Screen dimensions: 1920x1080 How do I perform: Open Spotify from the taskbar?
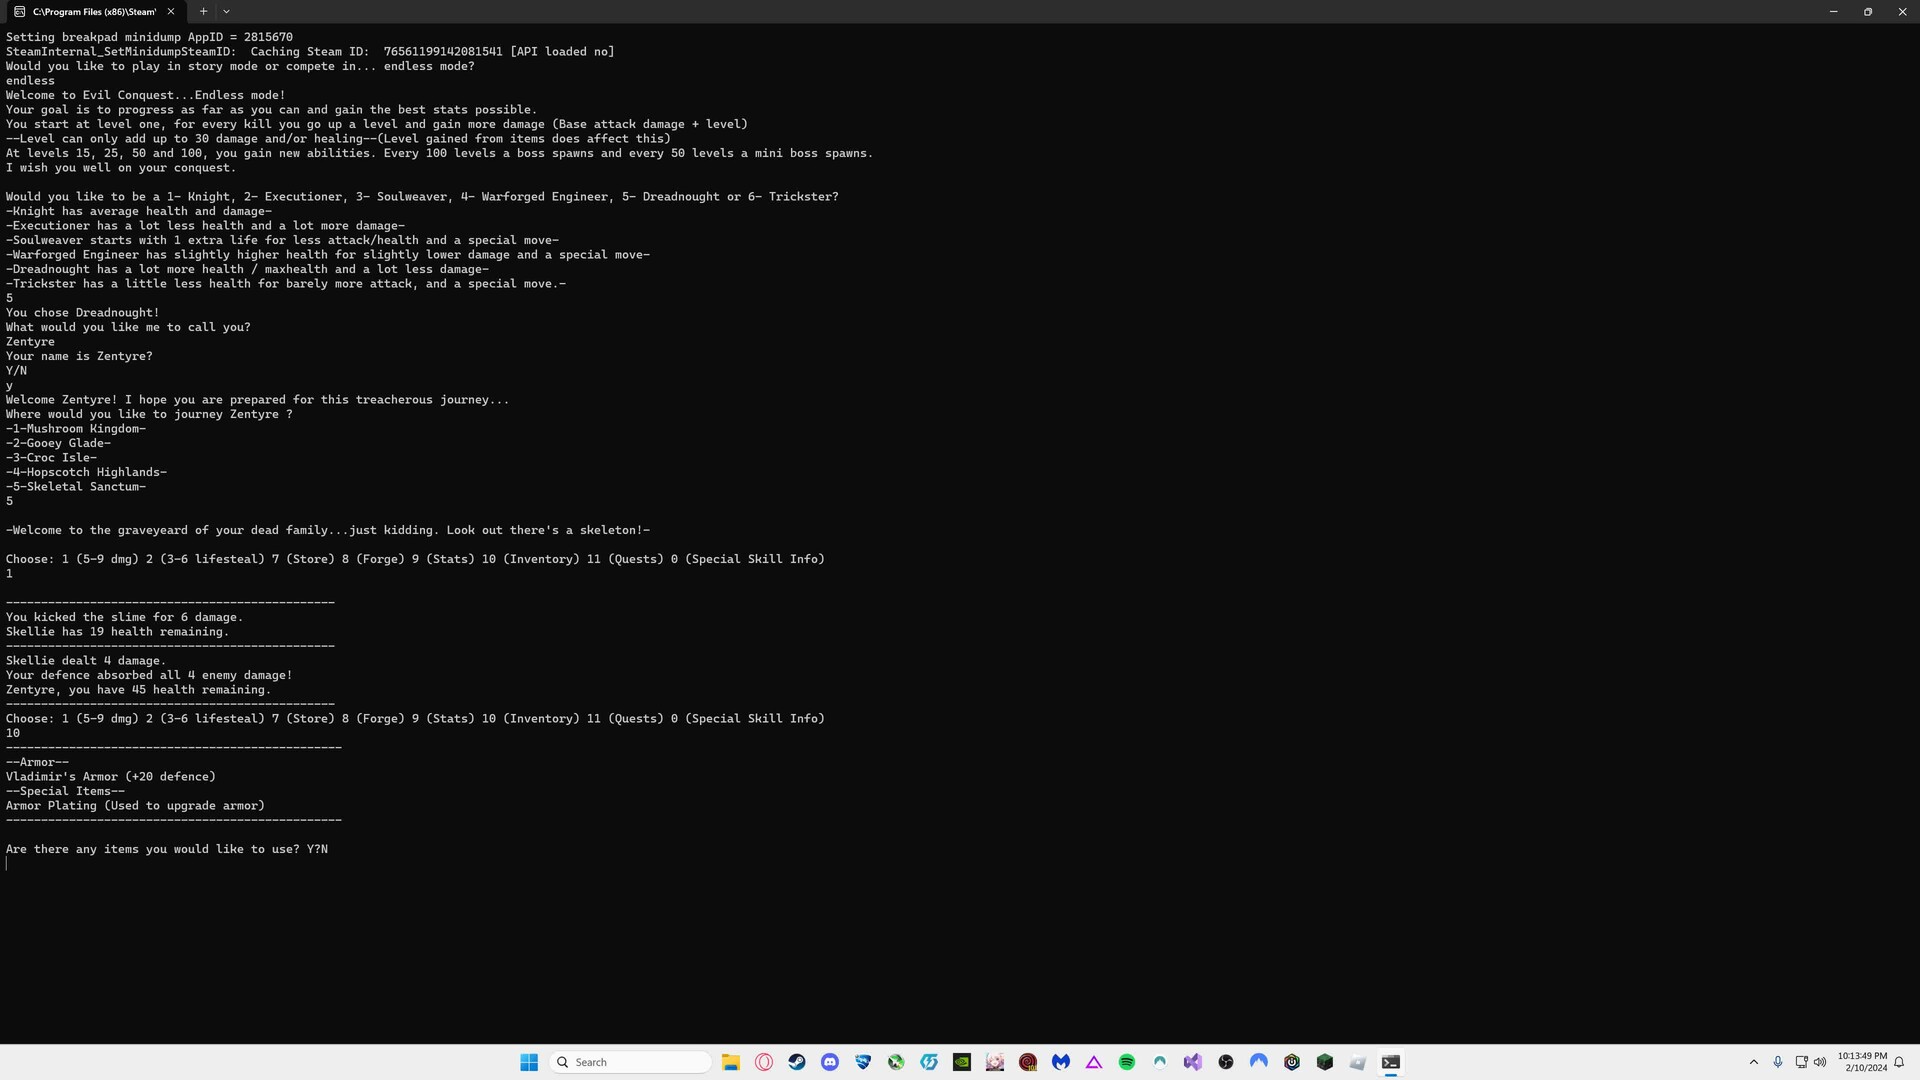tap(1127, 1062)
